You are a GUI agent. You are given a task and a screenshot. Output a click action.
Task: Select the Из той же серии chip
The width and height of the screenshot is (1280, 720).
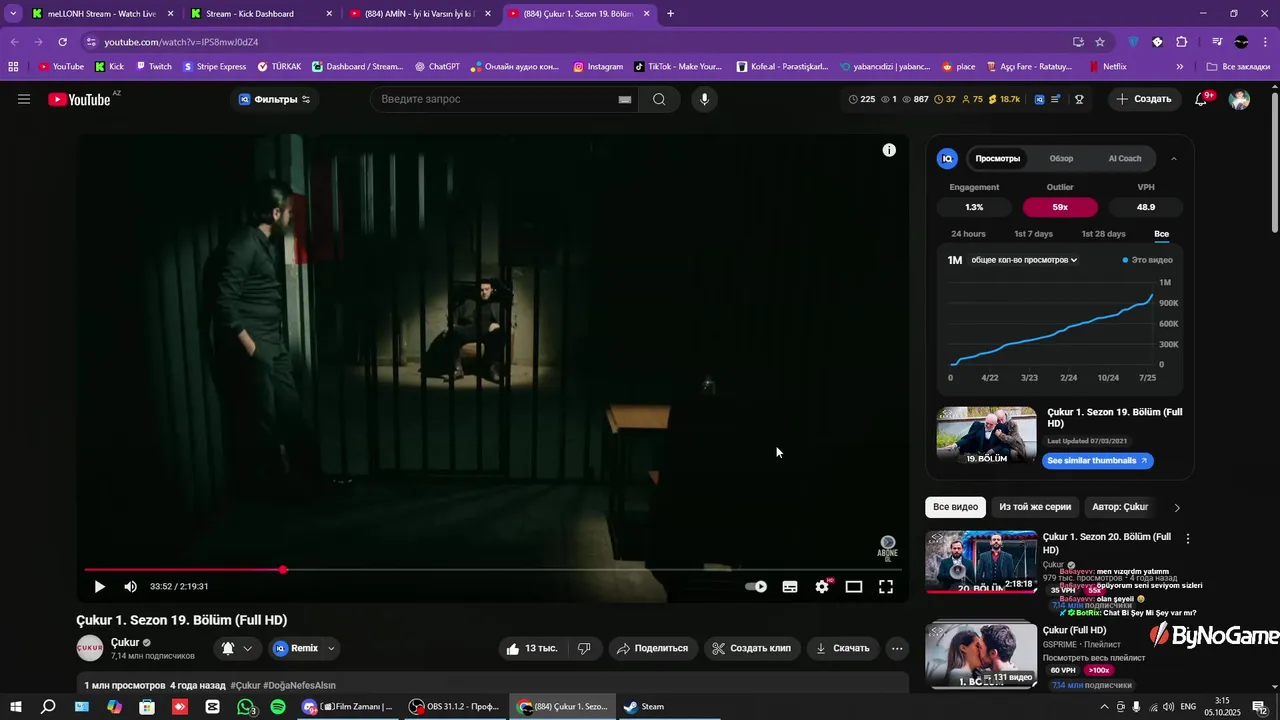click(1035, 507)
